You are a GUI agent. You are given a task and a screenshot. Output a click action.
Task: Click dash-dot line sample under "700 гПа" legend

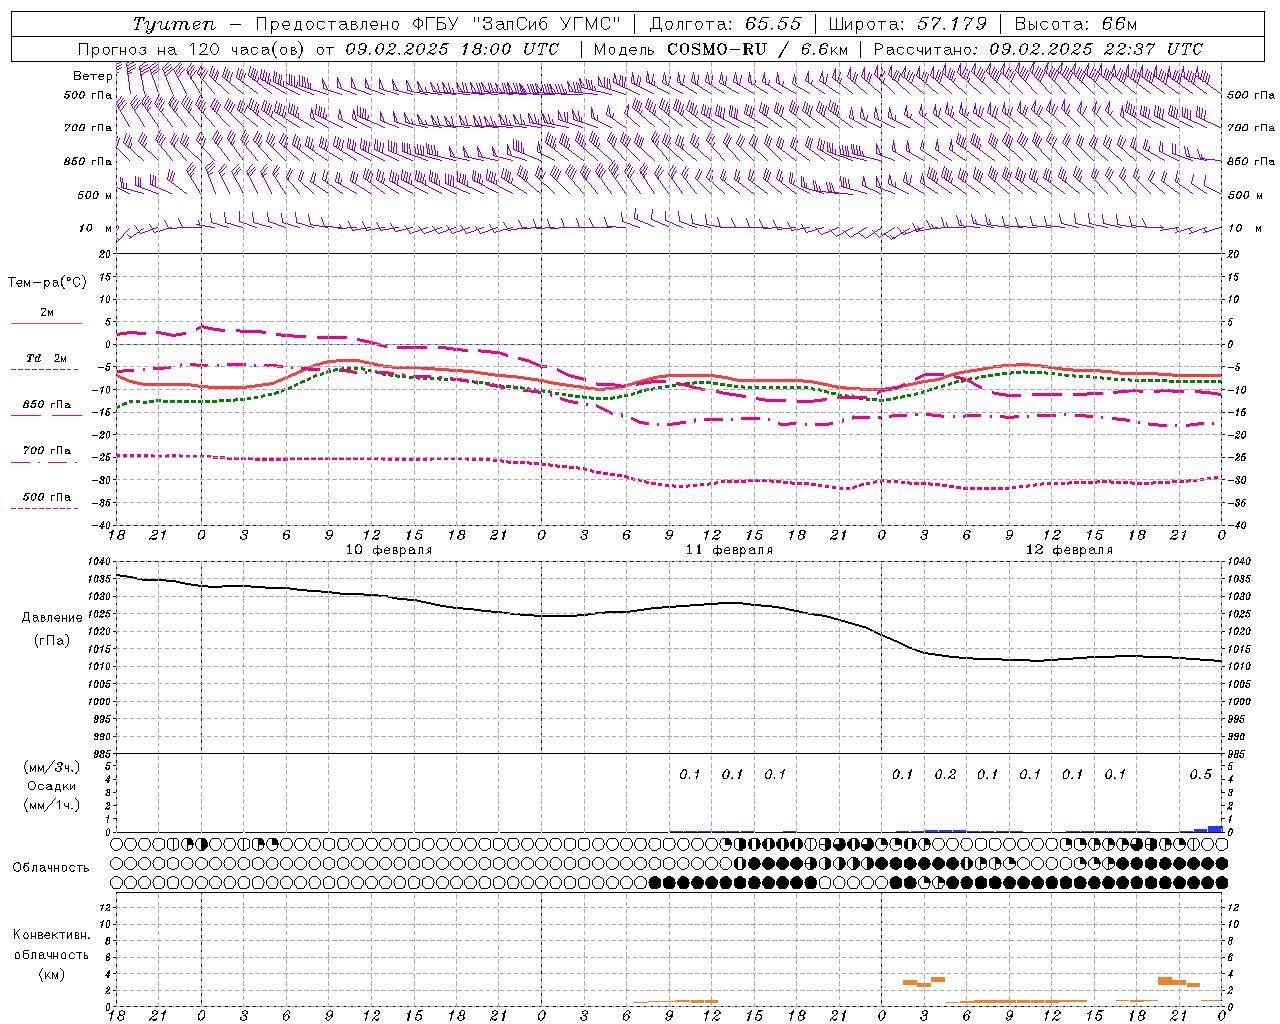[x=45, y=462]
